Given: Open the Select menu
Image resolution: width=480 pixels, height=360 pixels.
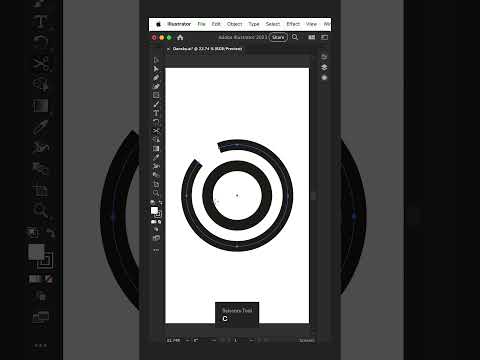Looking at the screenshot, I should tap(273, 24).
